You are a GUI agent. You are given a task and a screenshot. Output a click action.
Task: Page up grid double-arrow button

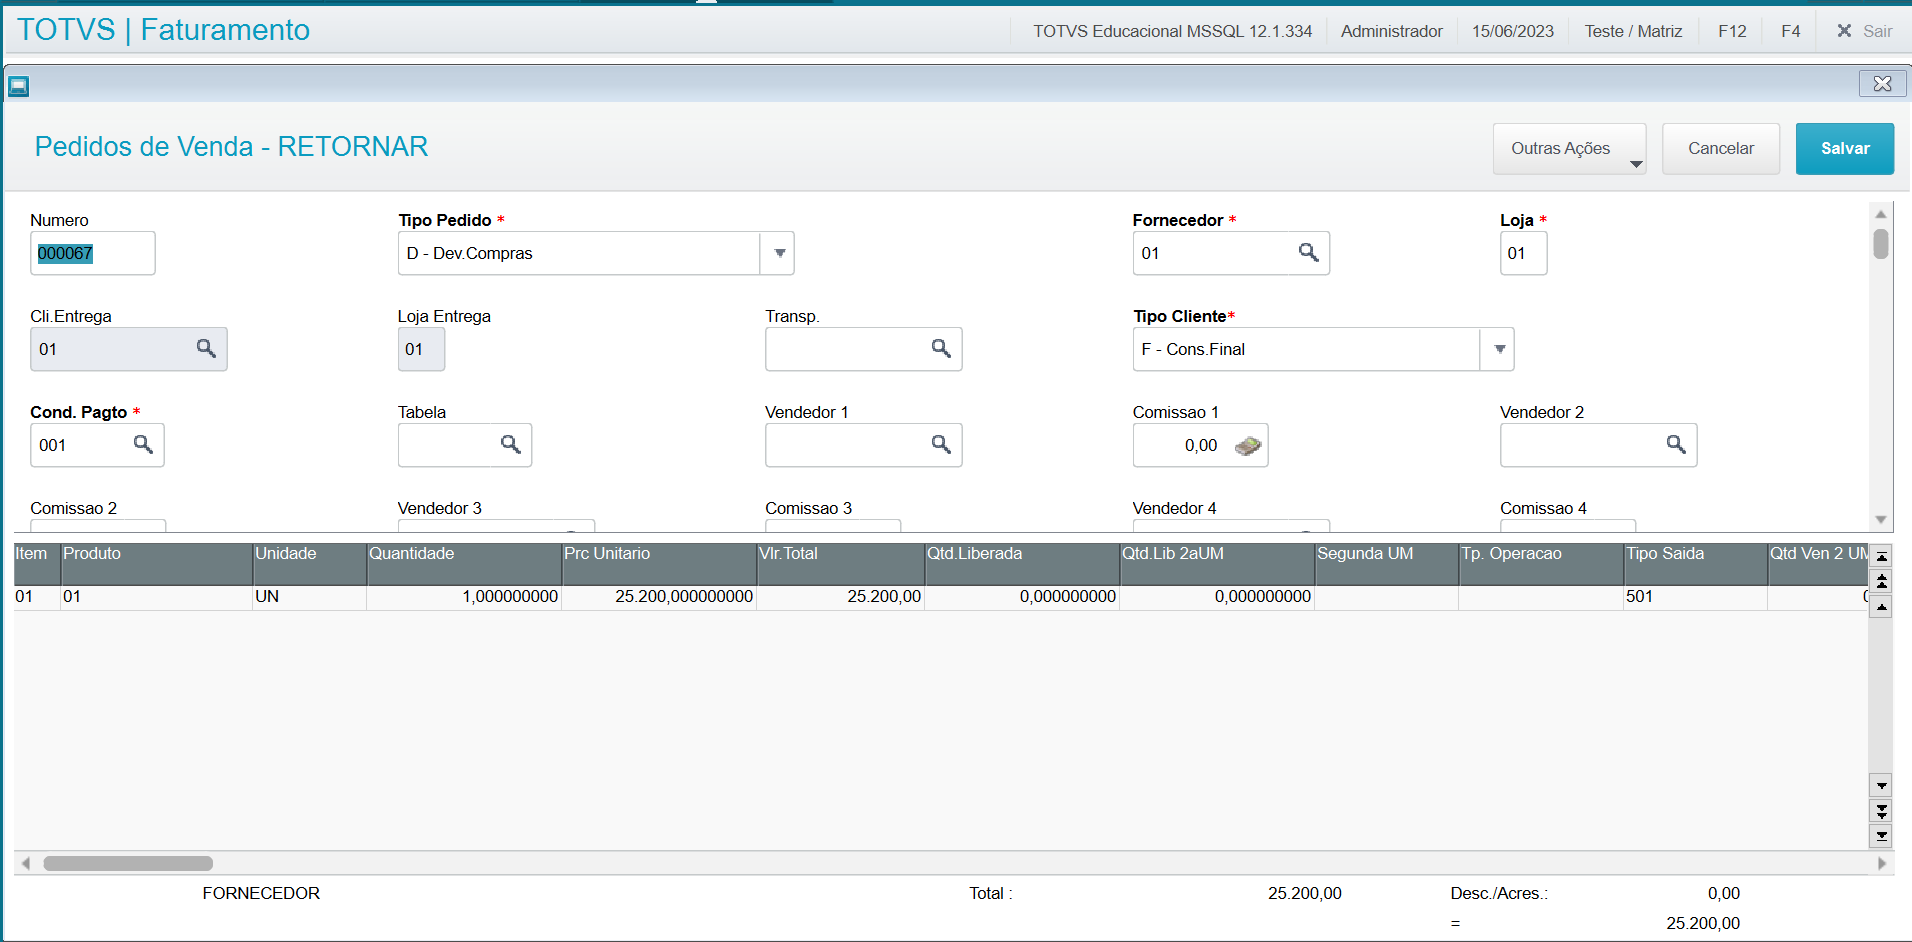pyautogui.click(x=1882, y=581)
